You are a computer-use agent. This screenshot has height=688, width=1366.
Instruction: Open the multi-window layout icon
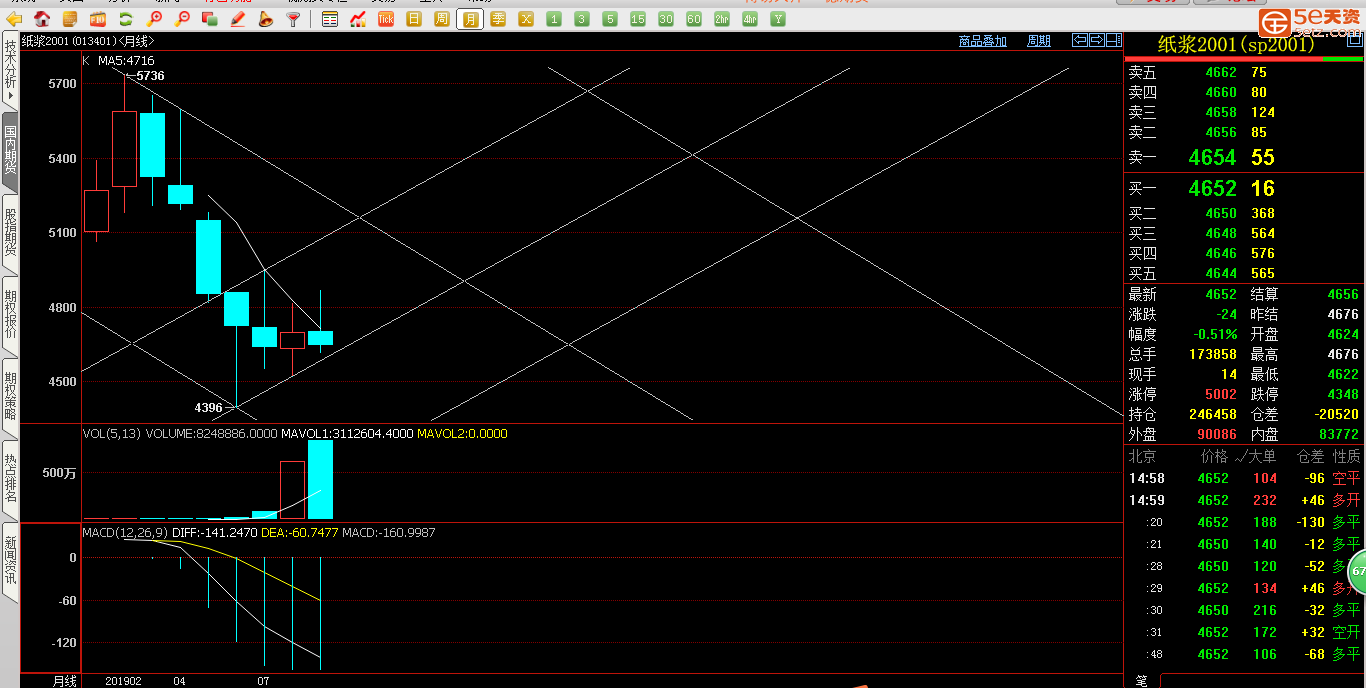[210, 19]
